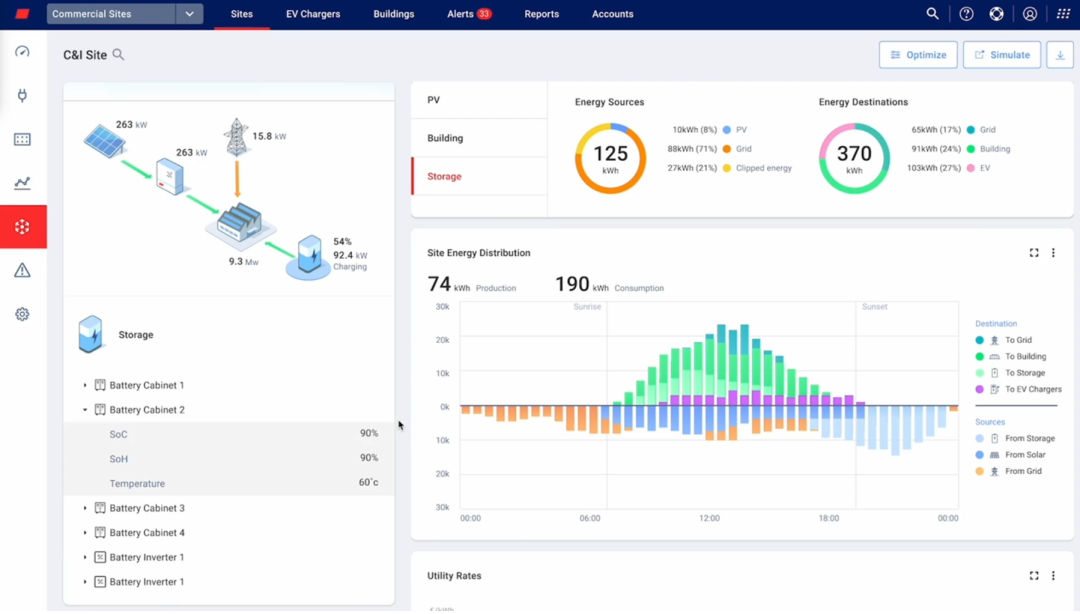
Task: Open the user account profile icon
Action: [x=1030, y=14]
